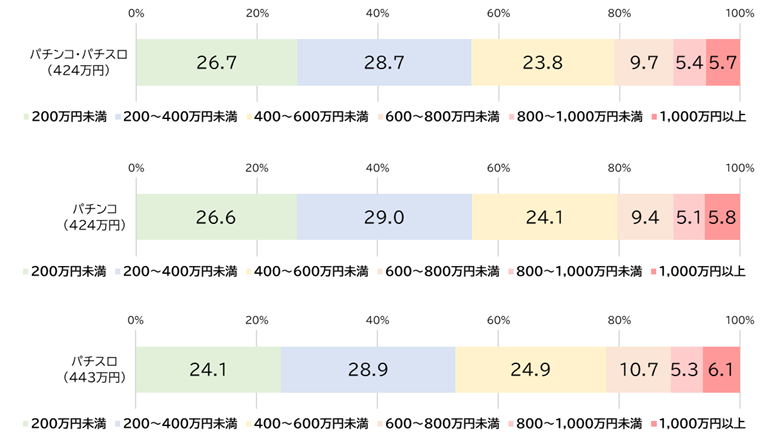Select the 29.0 blue bar segment
Screen dimensions: 763x442
[x=384, y=217]
